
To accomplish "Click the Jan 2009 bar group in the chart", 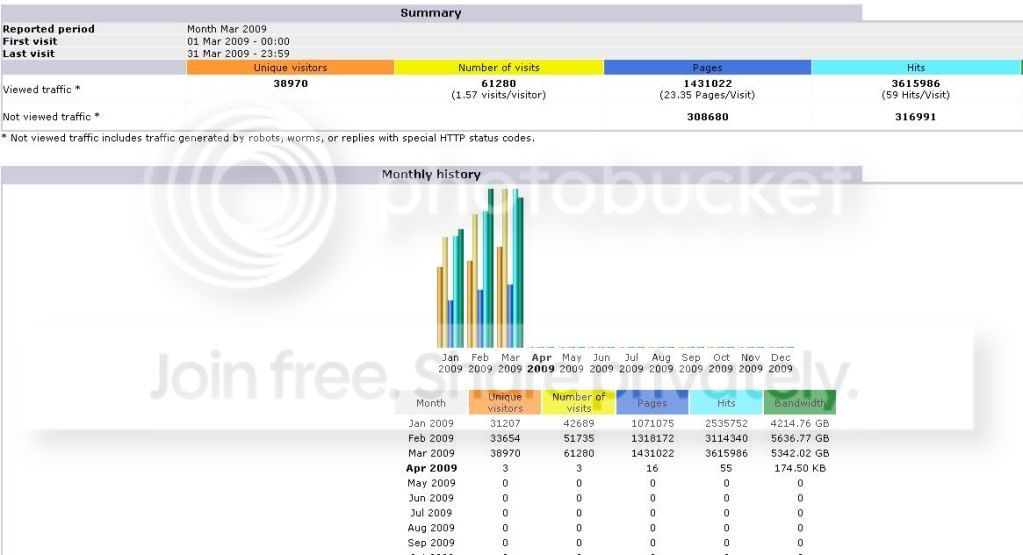I will 450,288.
